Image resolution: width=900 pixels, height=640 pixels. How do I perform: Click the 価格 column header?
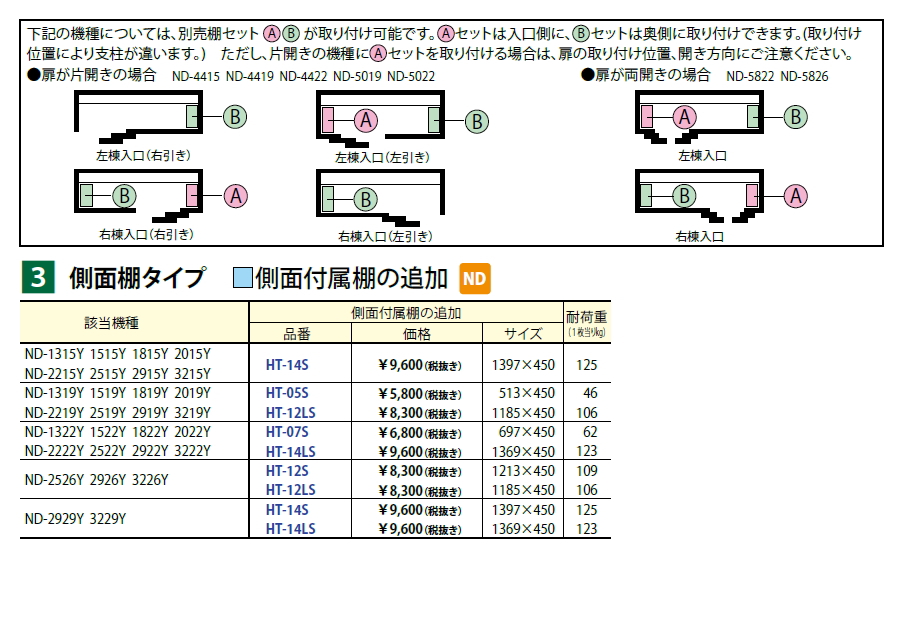point(416,334)
